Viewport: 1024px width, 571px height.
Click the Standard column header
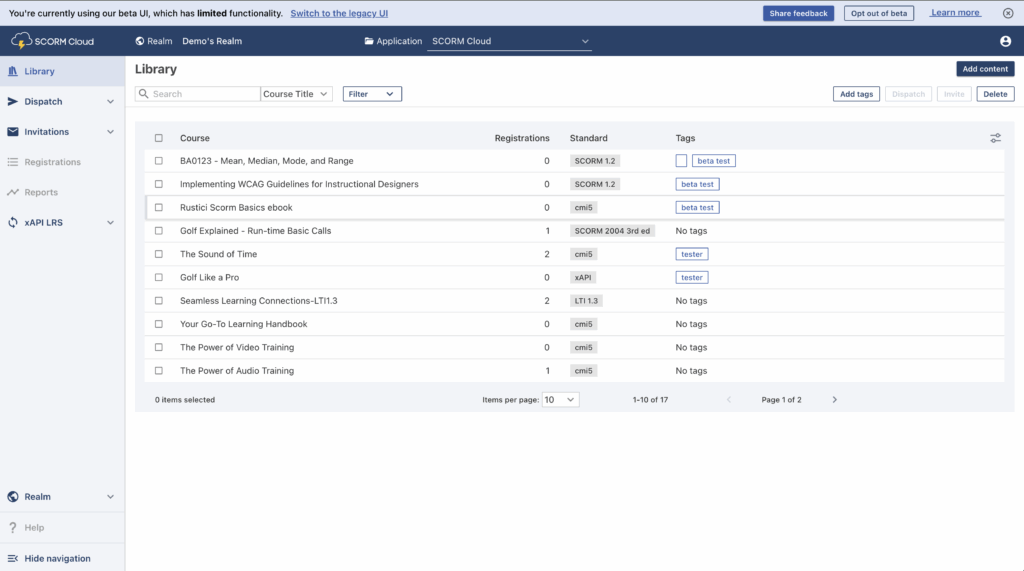point(588,138)
